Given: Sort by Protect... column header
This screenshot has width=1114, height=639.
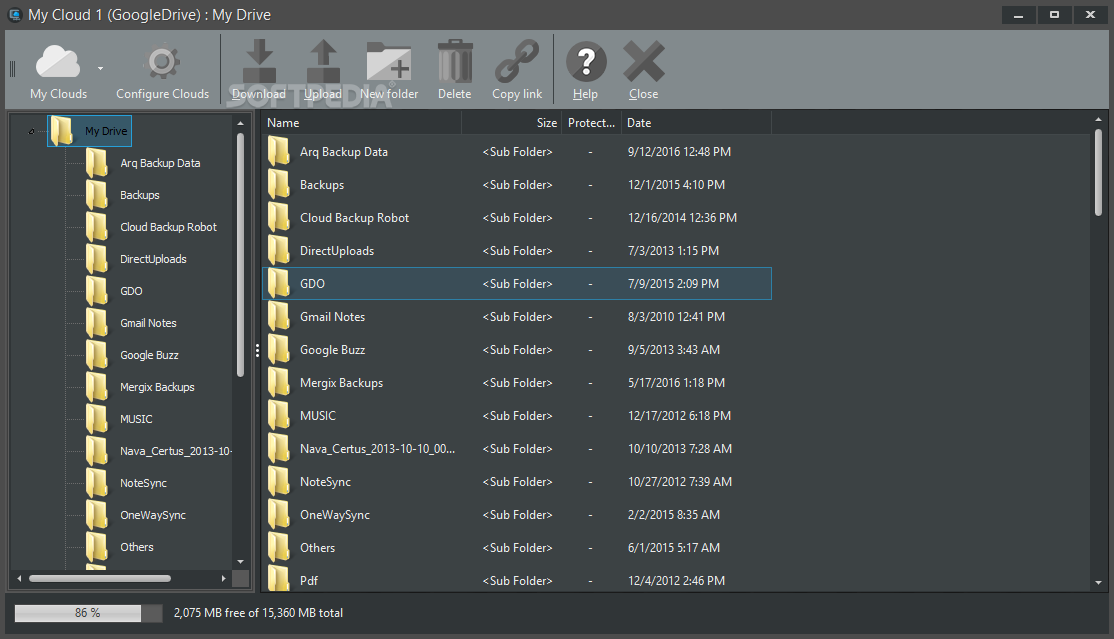Looking at the screenshot, I should pos(591,122).
